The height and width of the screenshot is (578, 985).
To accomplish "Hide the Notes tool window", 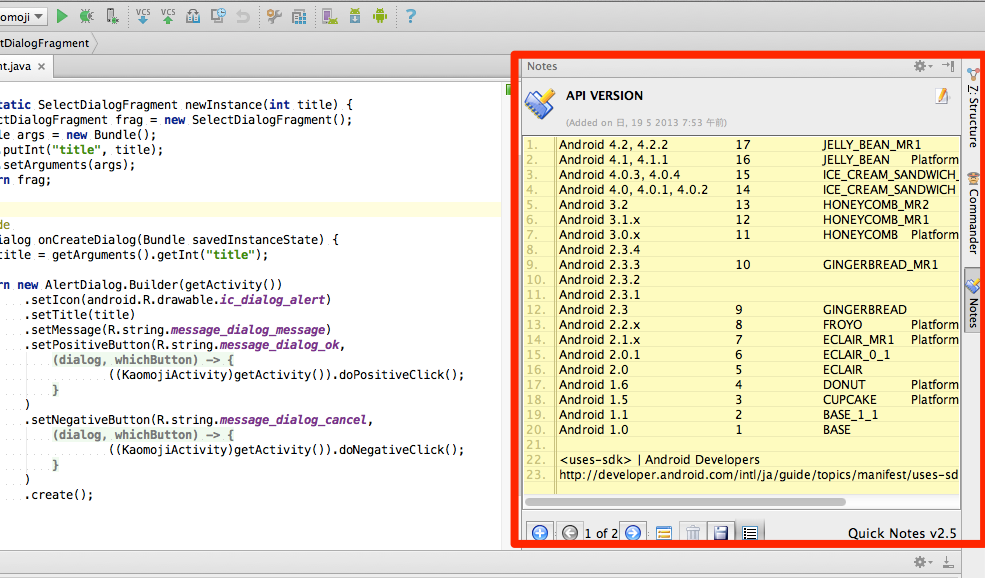I will coord(948,66).
